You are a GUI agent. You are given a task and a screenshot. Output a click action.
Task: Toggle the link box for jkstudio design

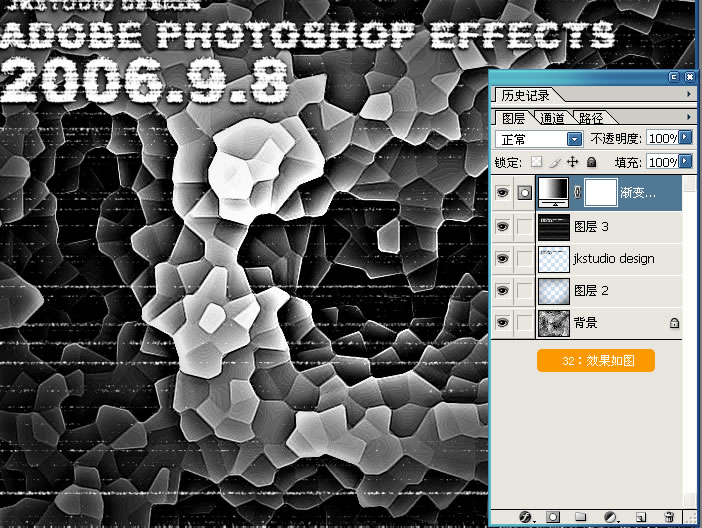click(x=524, y=259)
